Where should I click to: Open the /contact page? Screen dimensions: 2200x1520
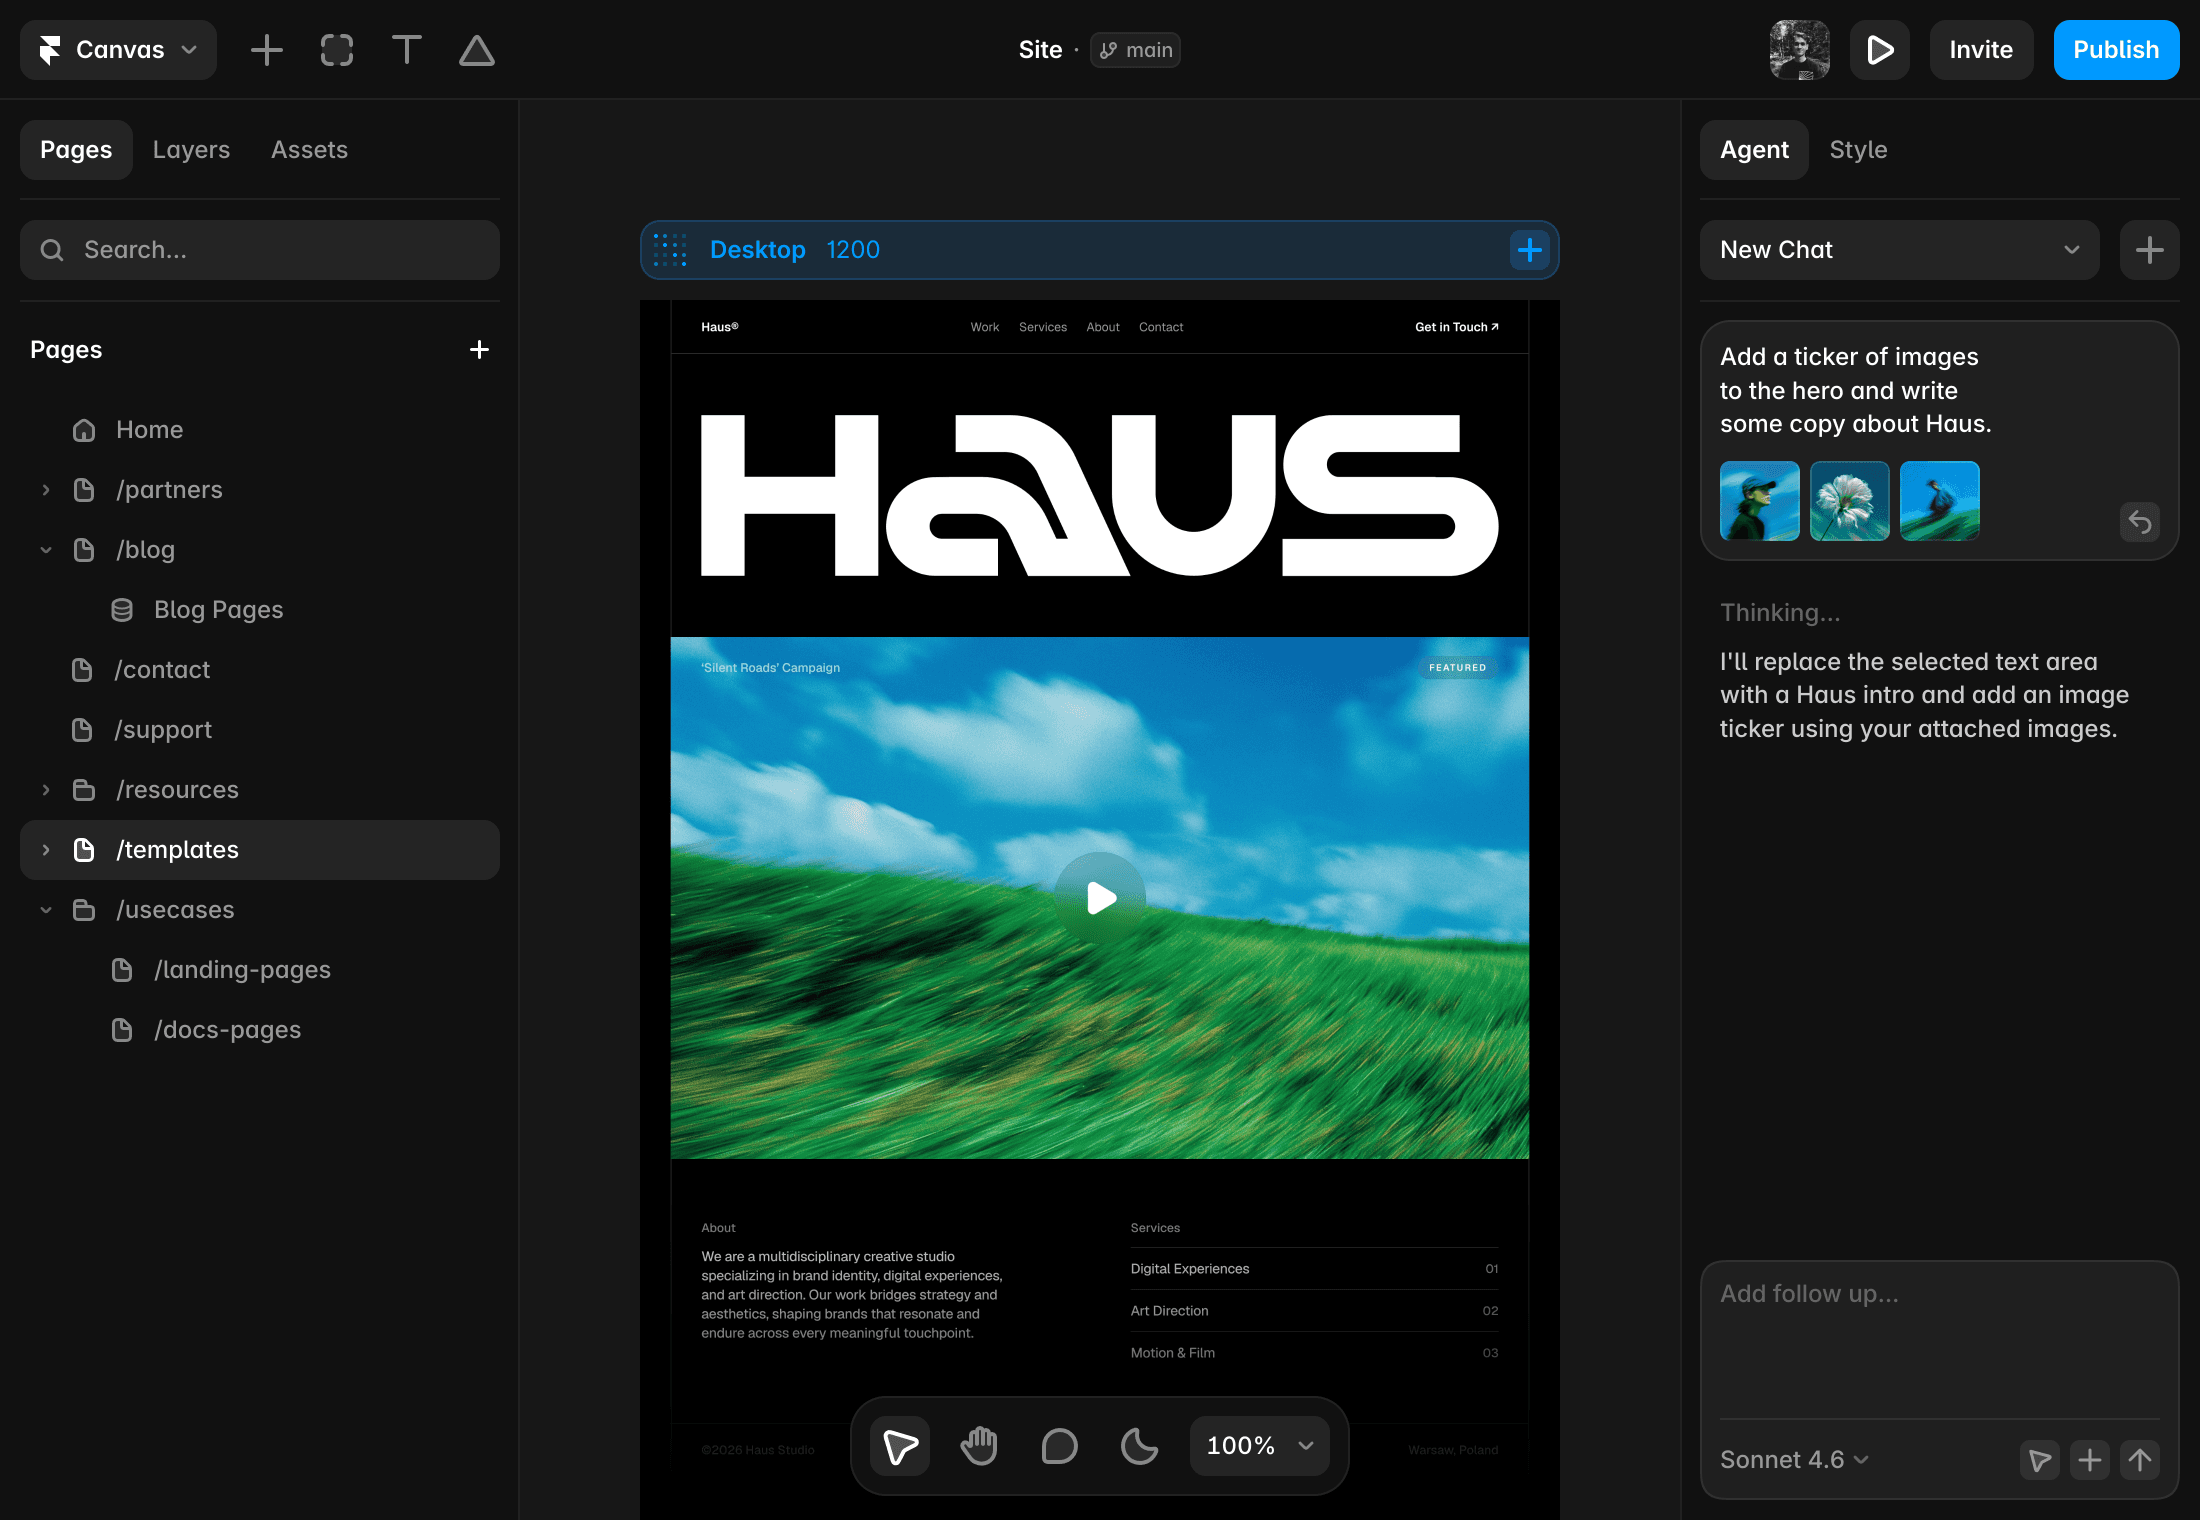point(260,670)
